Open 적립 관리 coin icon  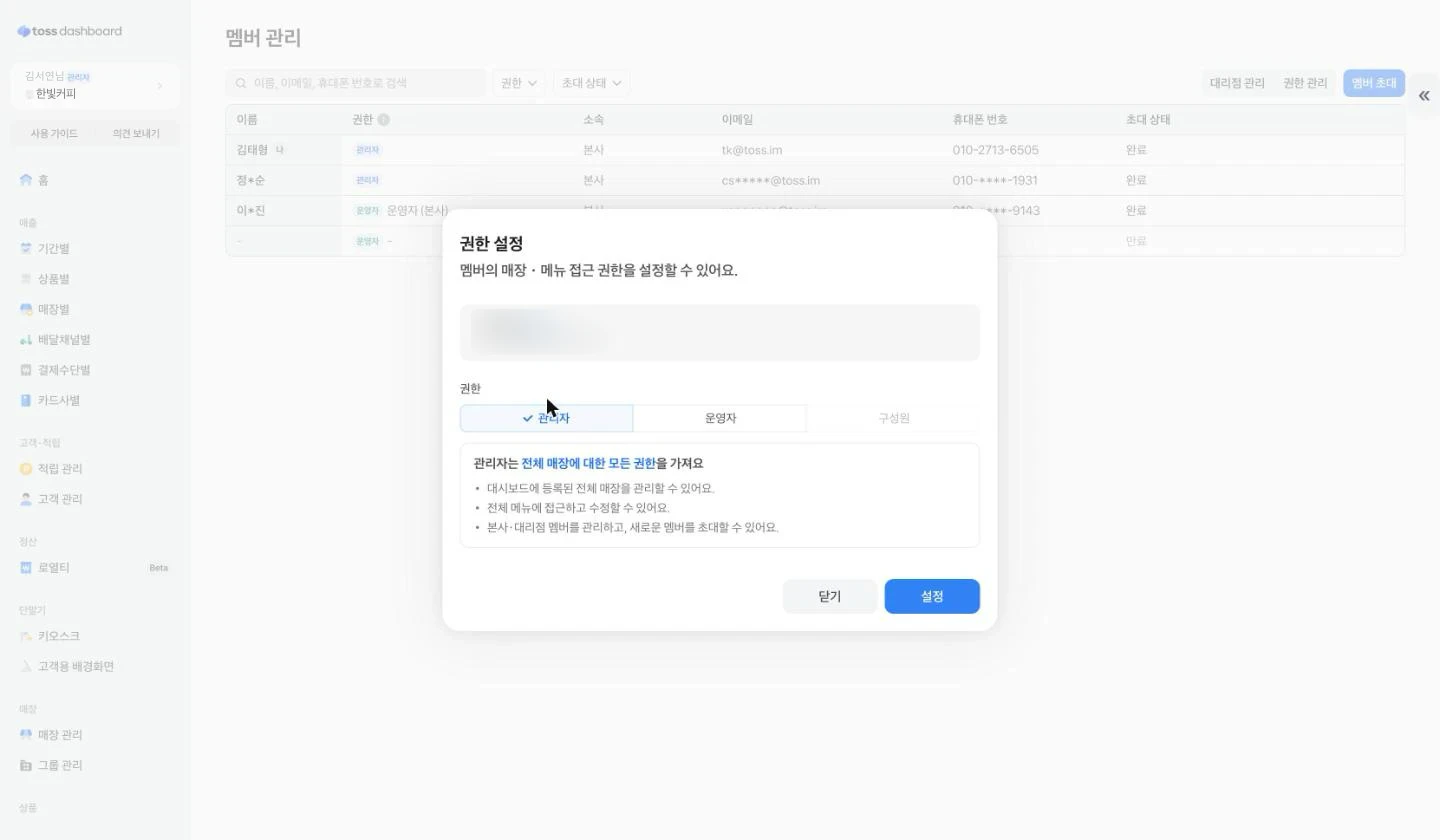[x=26, y=469]
